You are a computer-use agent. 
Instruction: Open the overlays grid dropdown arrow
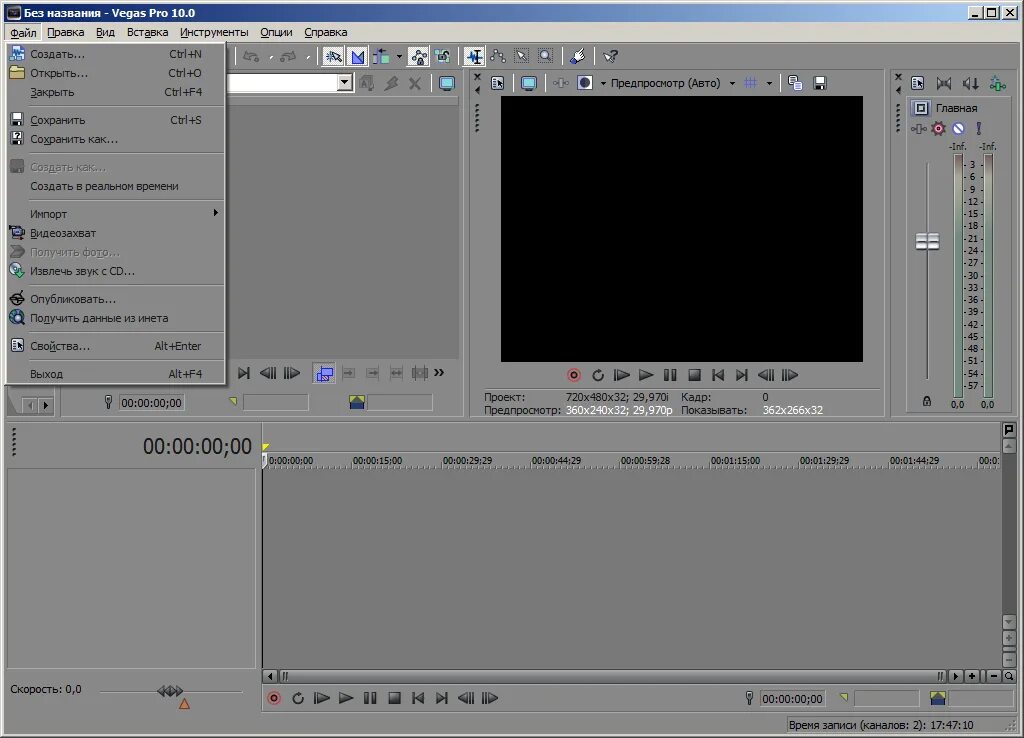[x=769, y=84]
